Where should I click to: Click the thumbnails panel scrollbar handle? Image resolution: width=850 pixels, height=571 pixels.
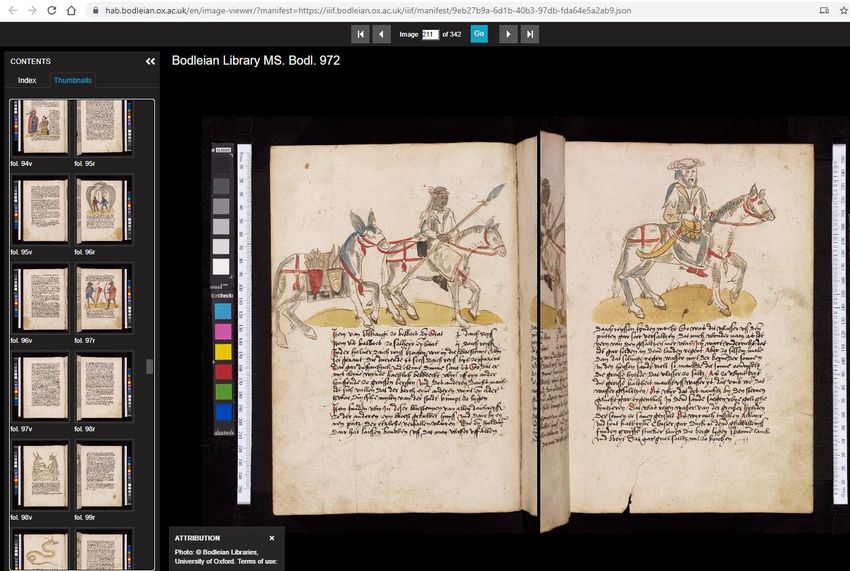click(x=150, y=366)
